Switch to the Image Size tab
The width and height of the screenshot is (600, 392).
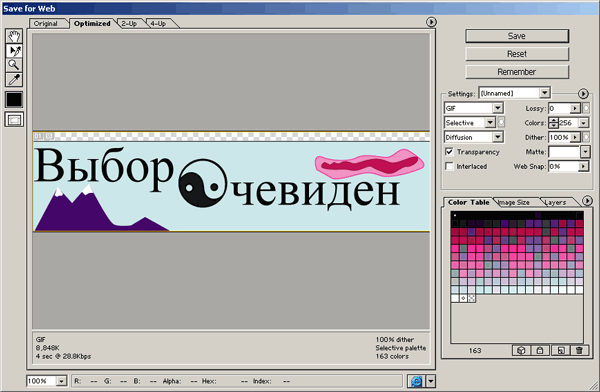(x=515, y=202)
